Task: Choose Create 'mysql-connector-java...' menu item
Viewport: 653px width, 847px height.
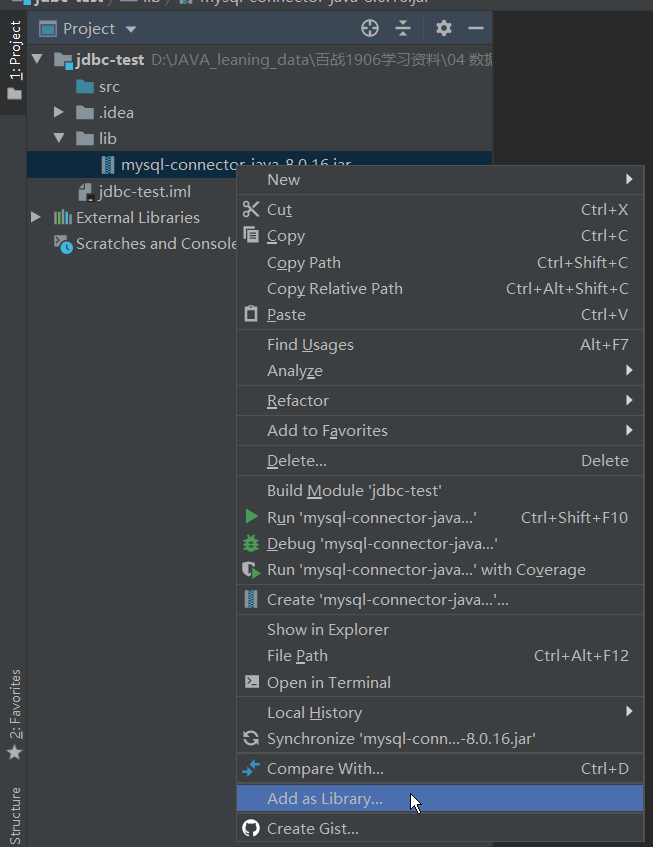Action: (x=440, y=600)
